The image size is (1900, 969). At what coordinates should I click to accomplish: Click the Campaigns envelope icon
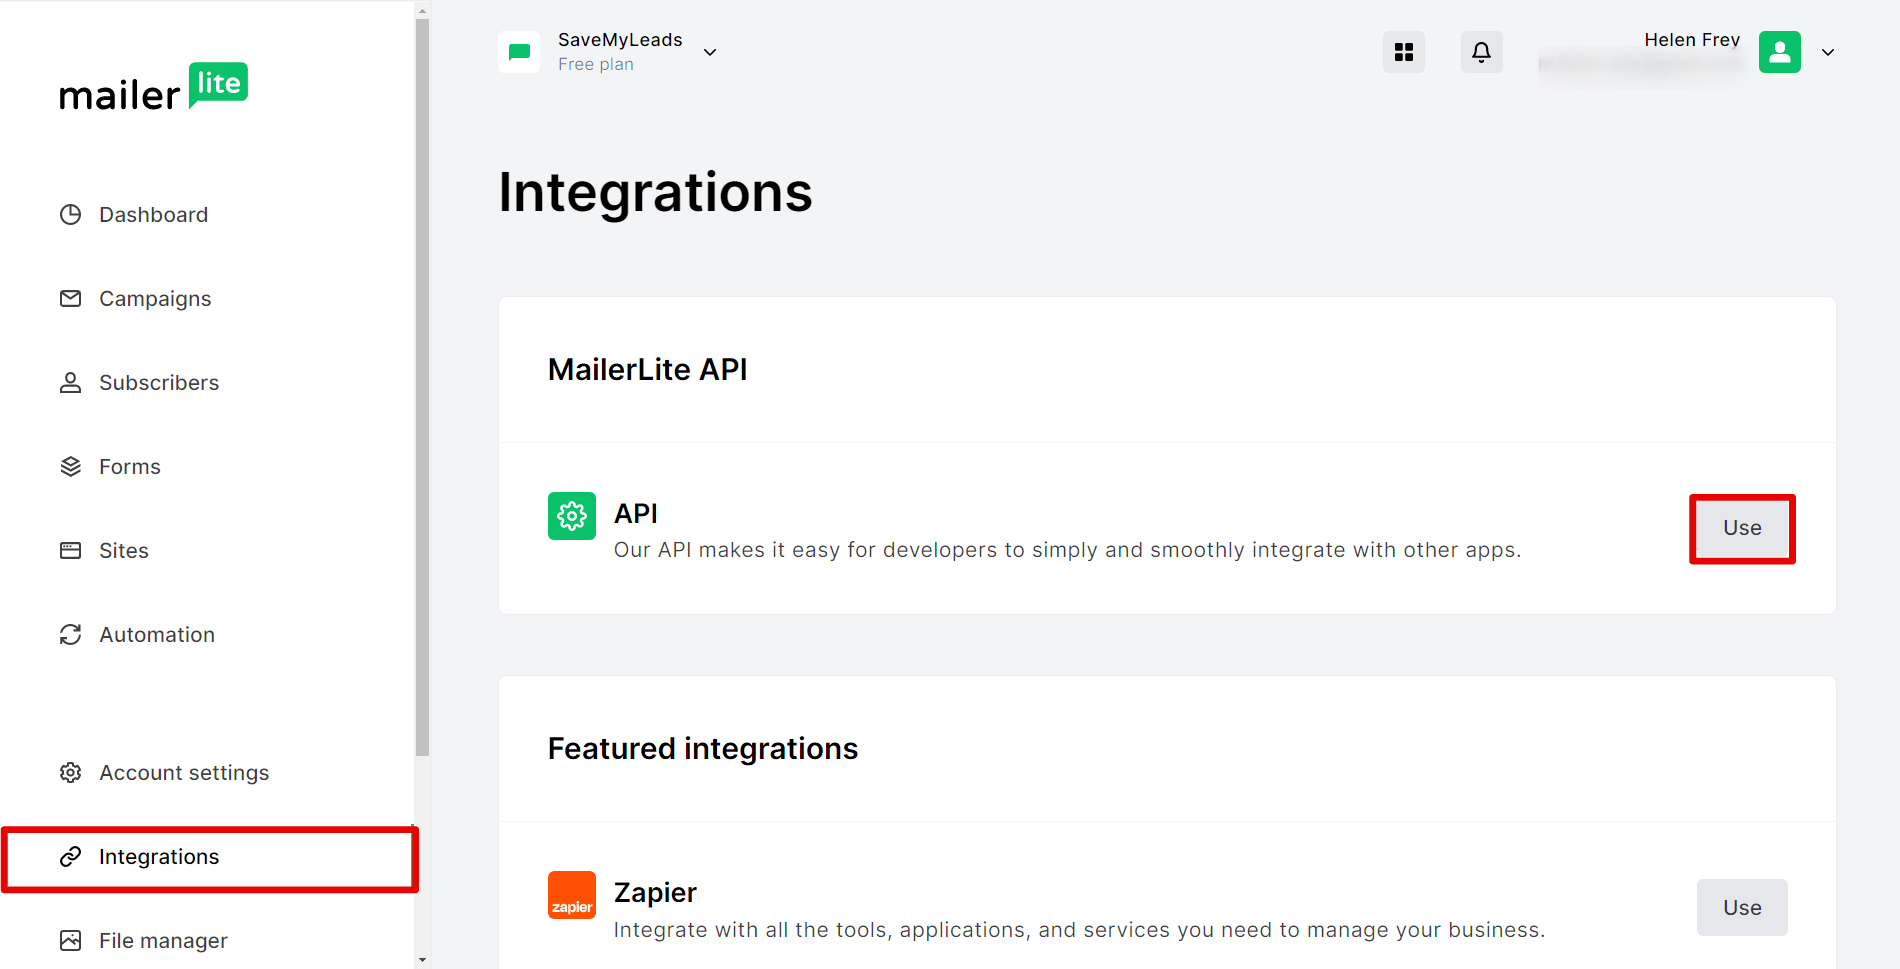(x=70, y=299)
